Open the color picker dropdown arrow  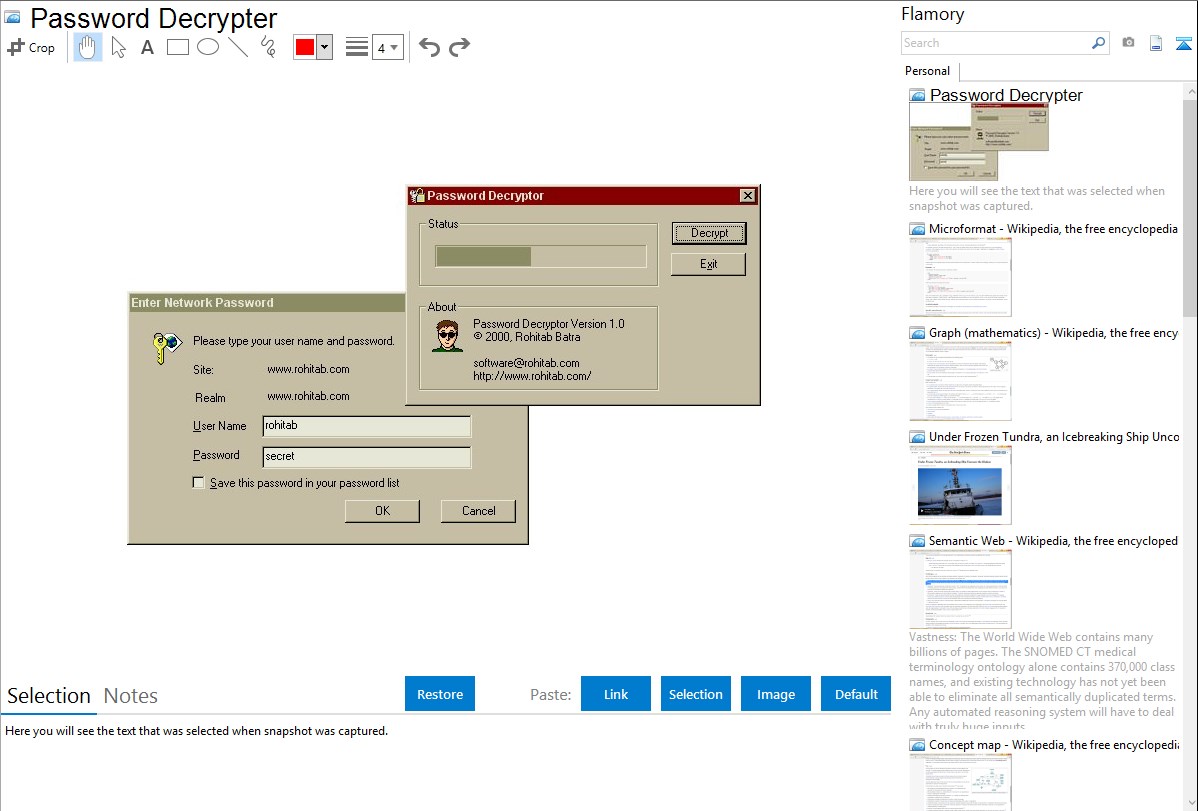[x=325, y=47]
